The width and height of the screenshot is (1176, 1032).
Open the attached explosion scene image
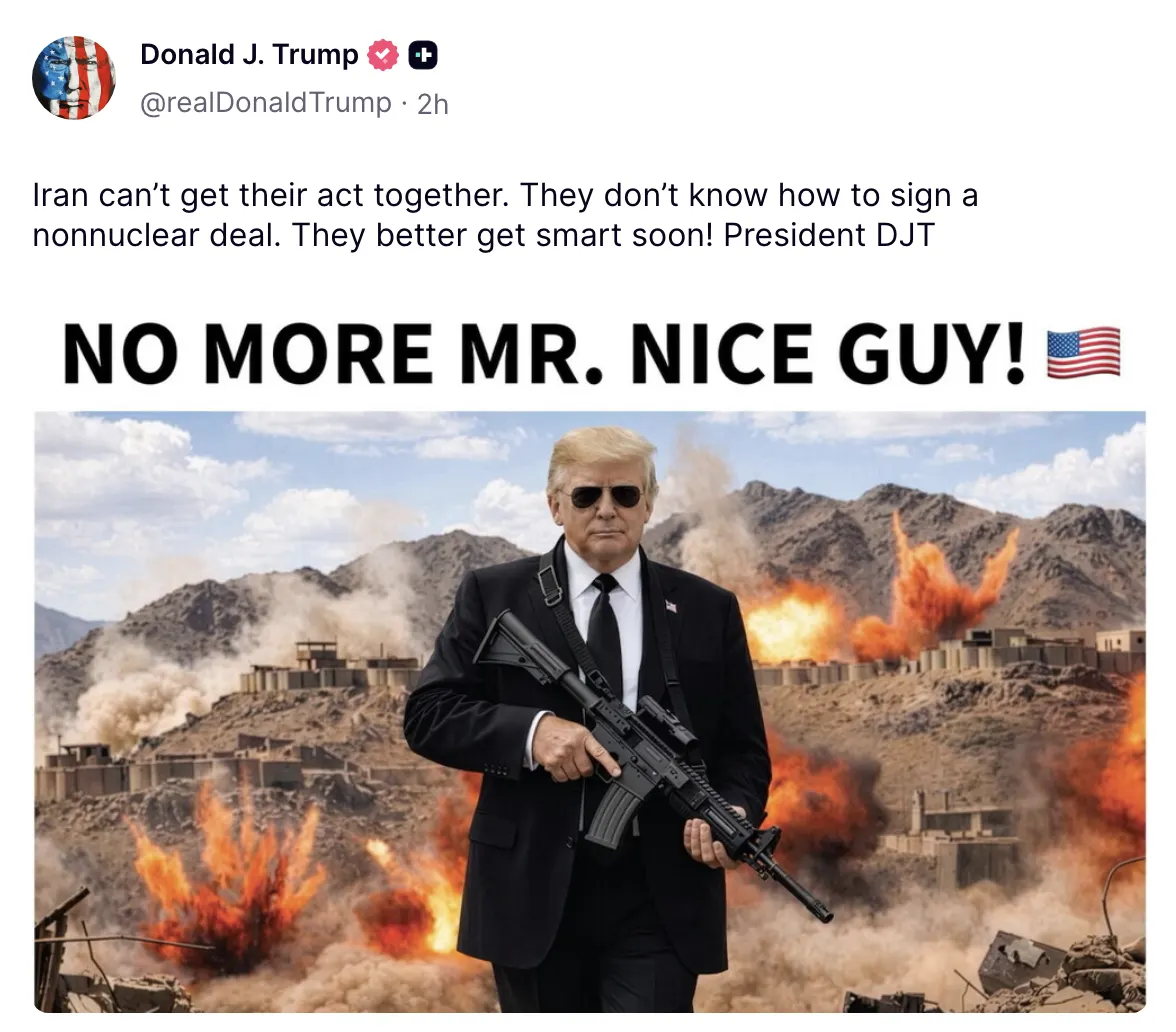(590, 712)
